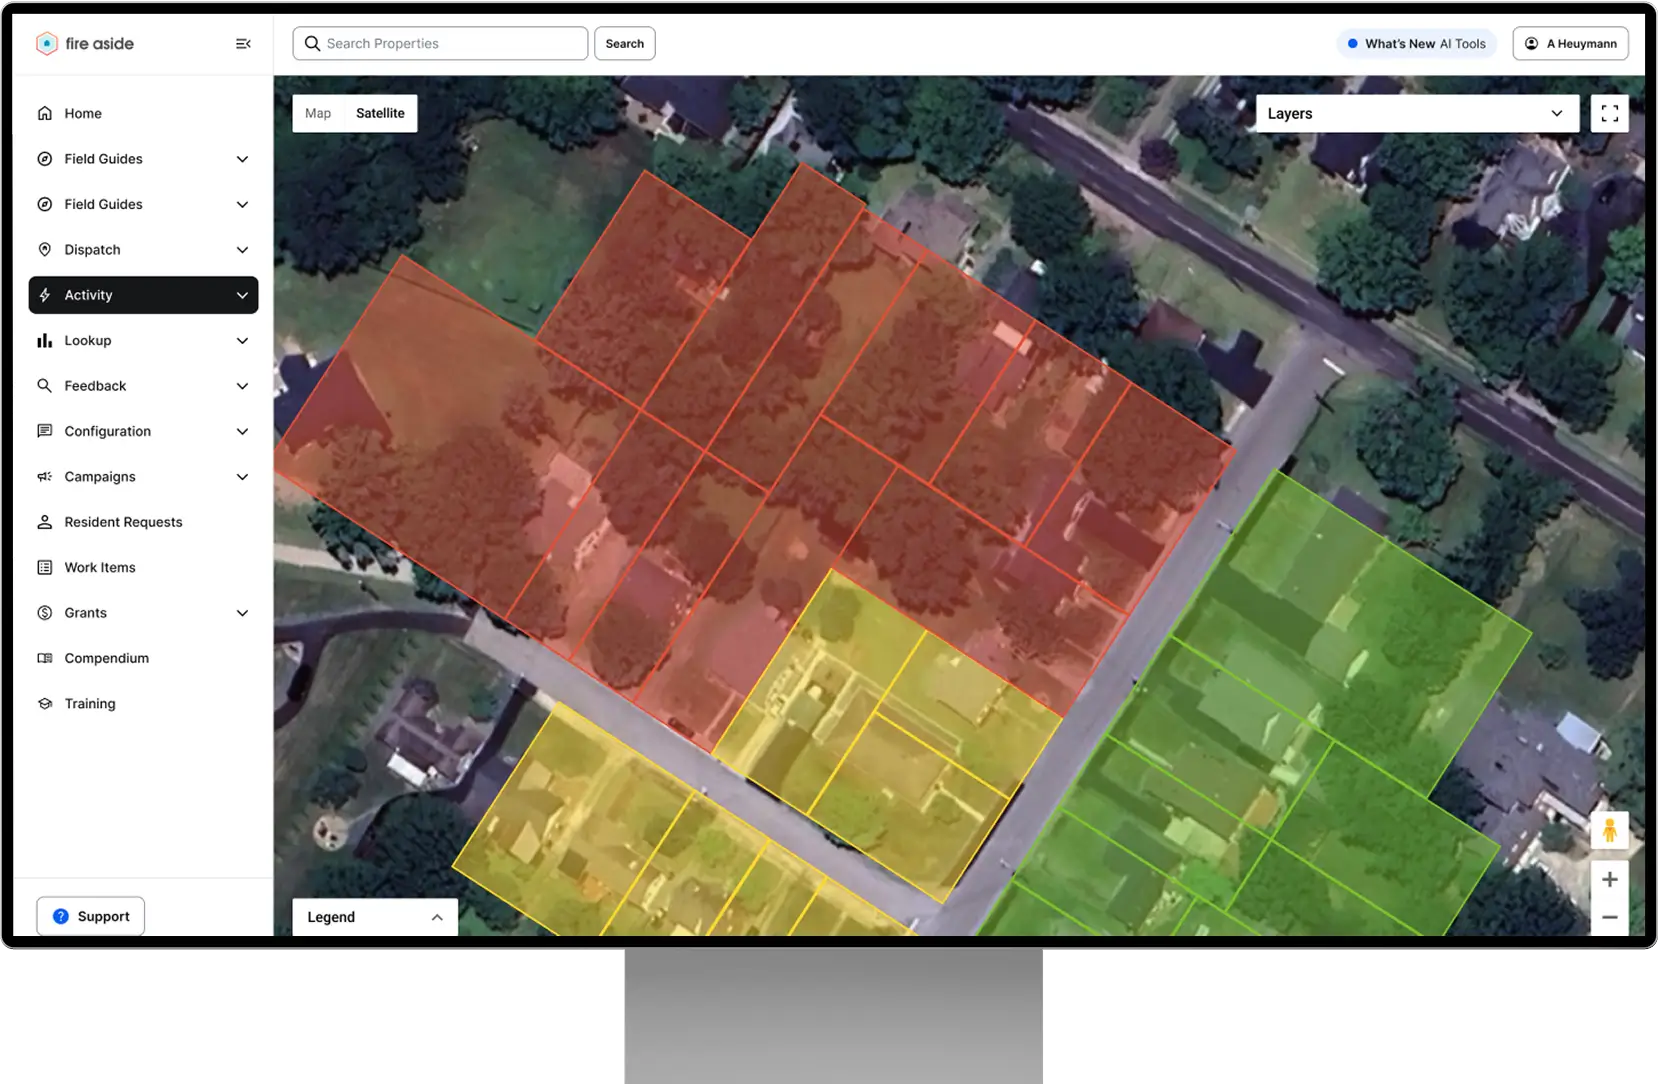Click the Resident Requests person icon

pos(45,522)
